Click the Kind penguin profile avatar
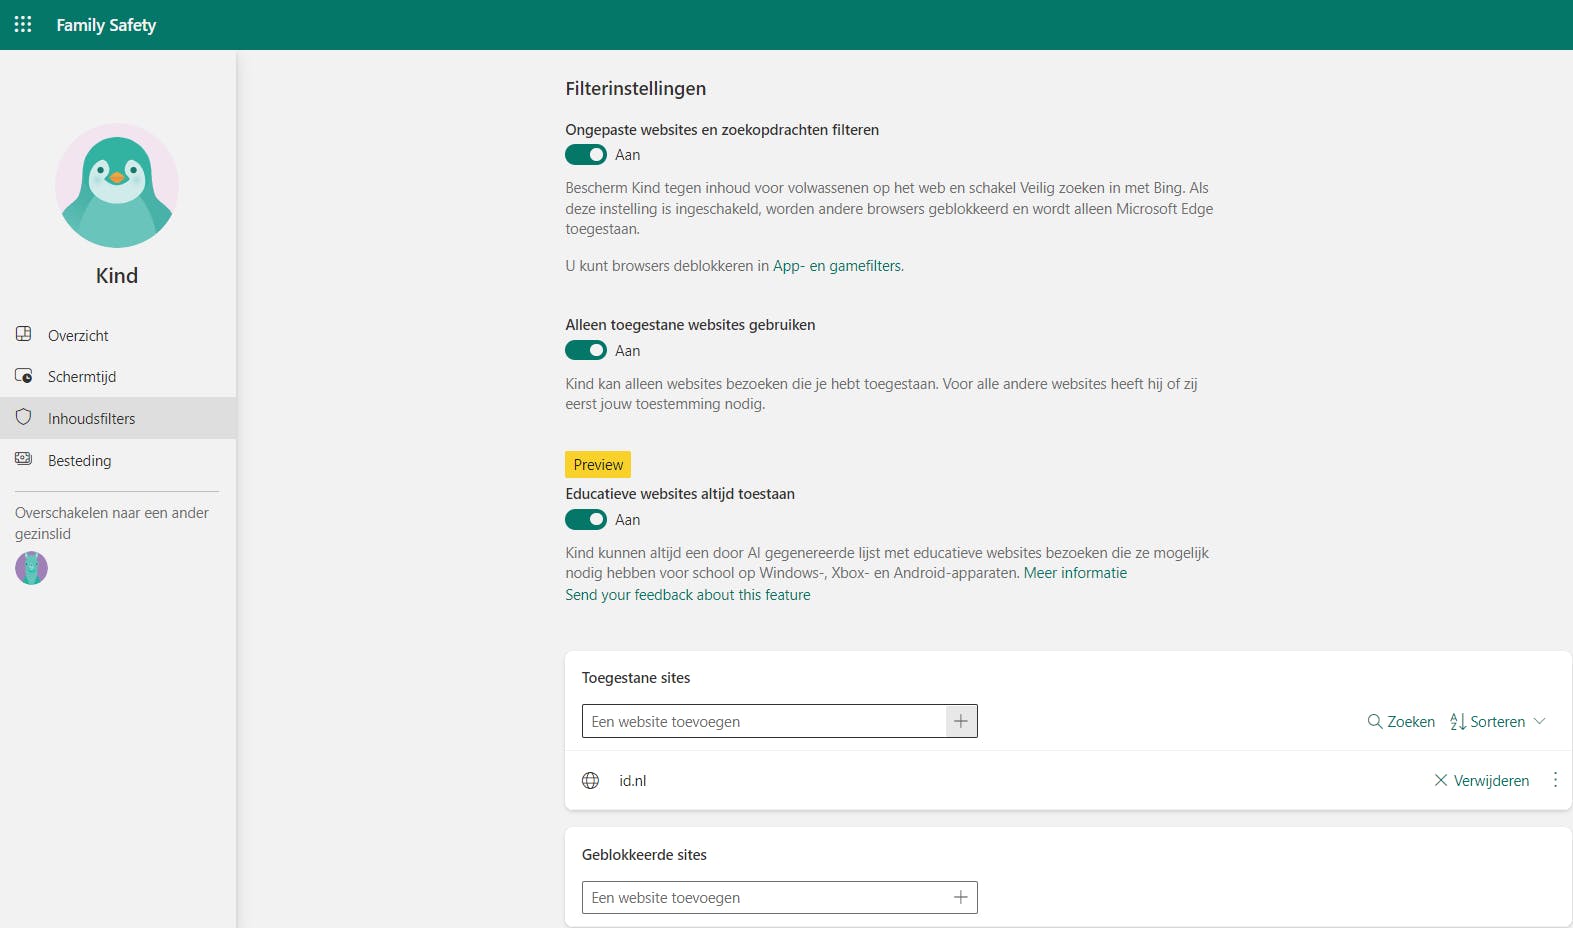 [x=117, y=186]
